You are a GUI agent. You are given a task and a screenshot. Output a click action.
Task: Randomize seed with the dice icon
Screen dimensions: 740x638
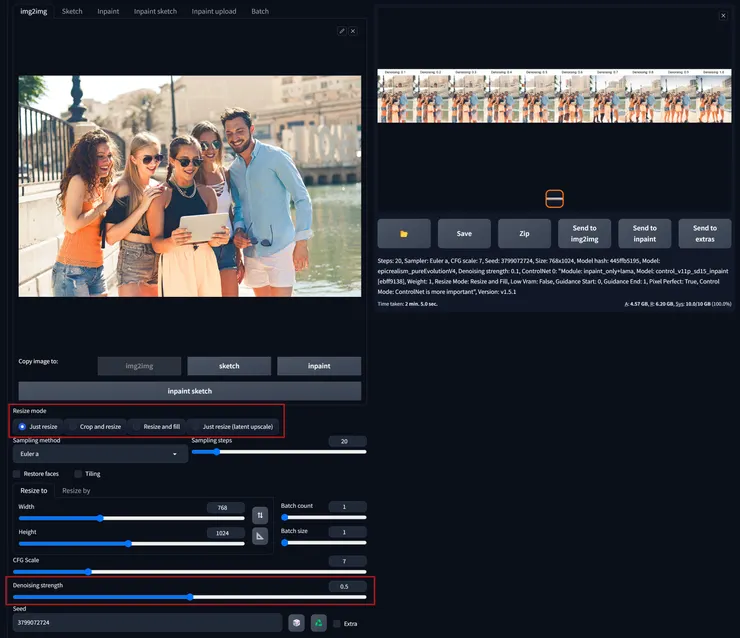[x=297, y=623]
